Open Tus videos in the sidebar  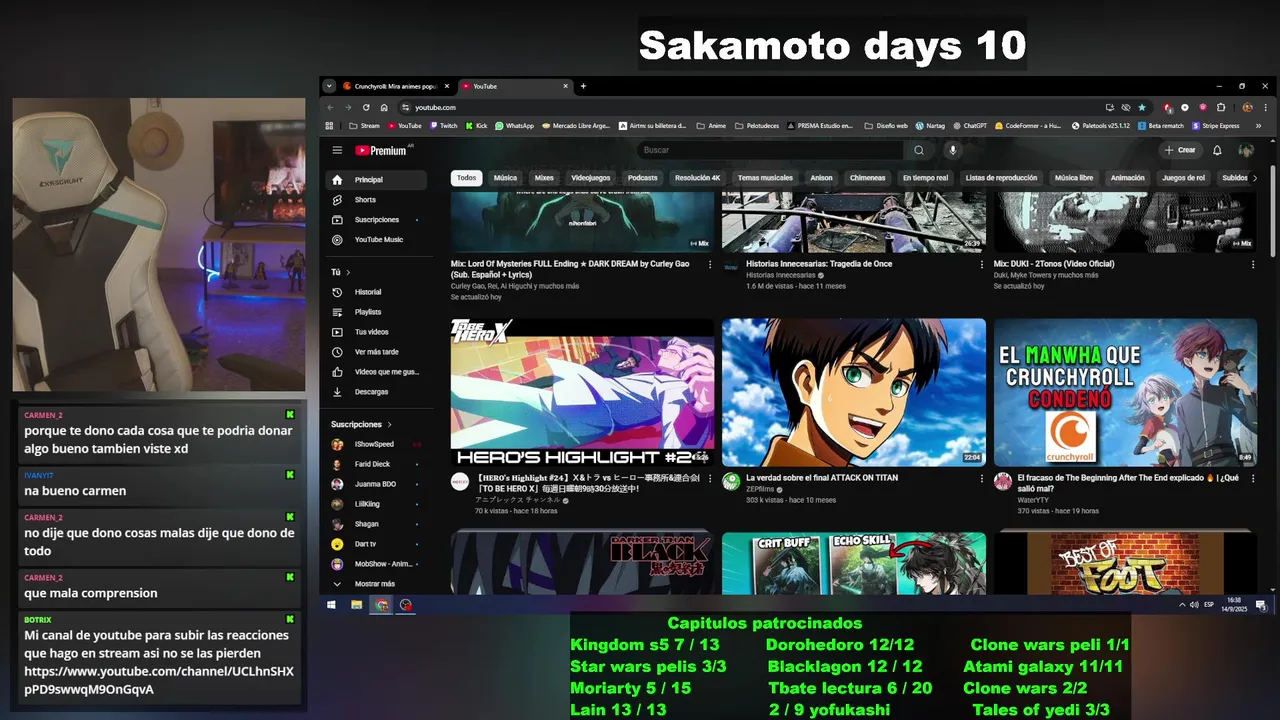tap(376, 332)
